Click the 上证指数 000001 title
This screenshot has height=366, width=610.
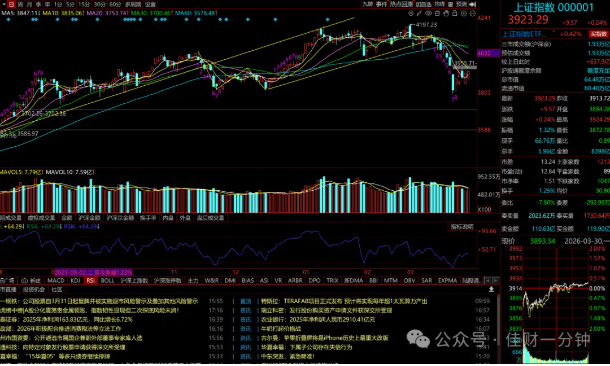click(554, 7)
